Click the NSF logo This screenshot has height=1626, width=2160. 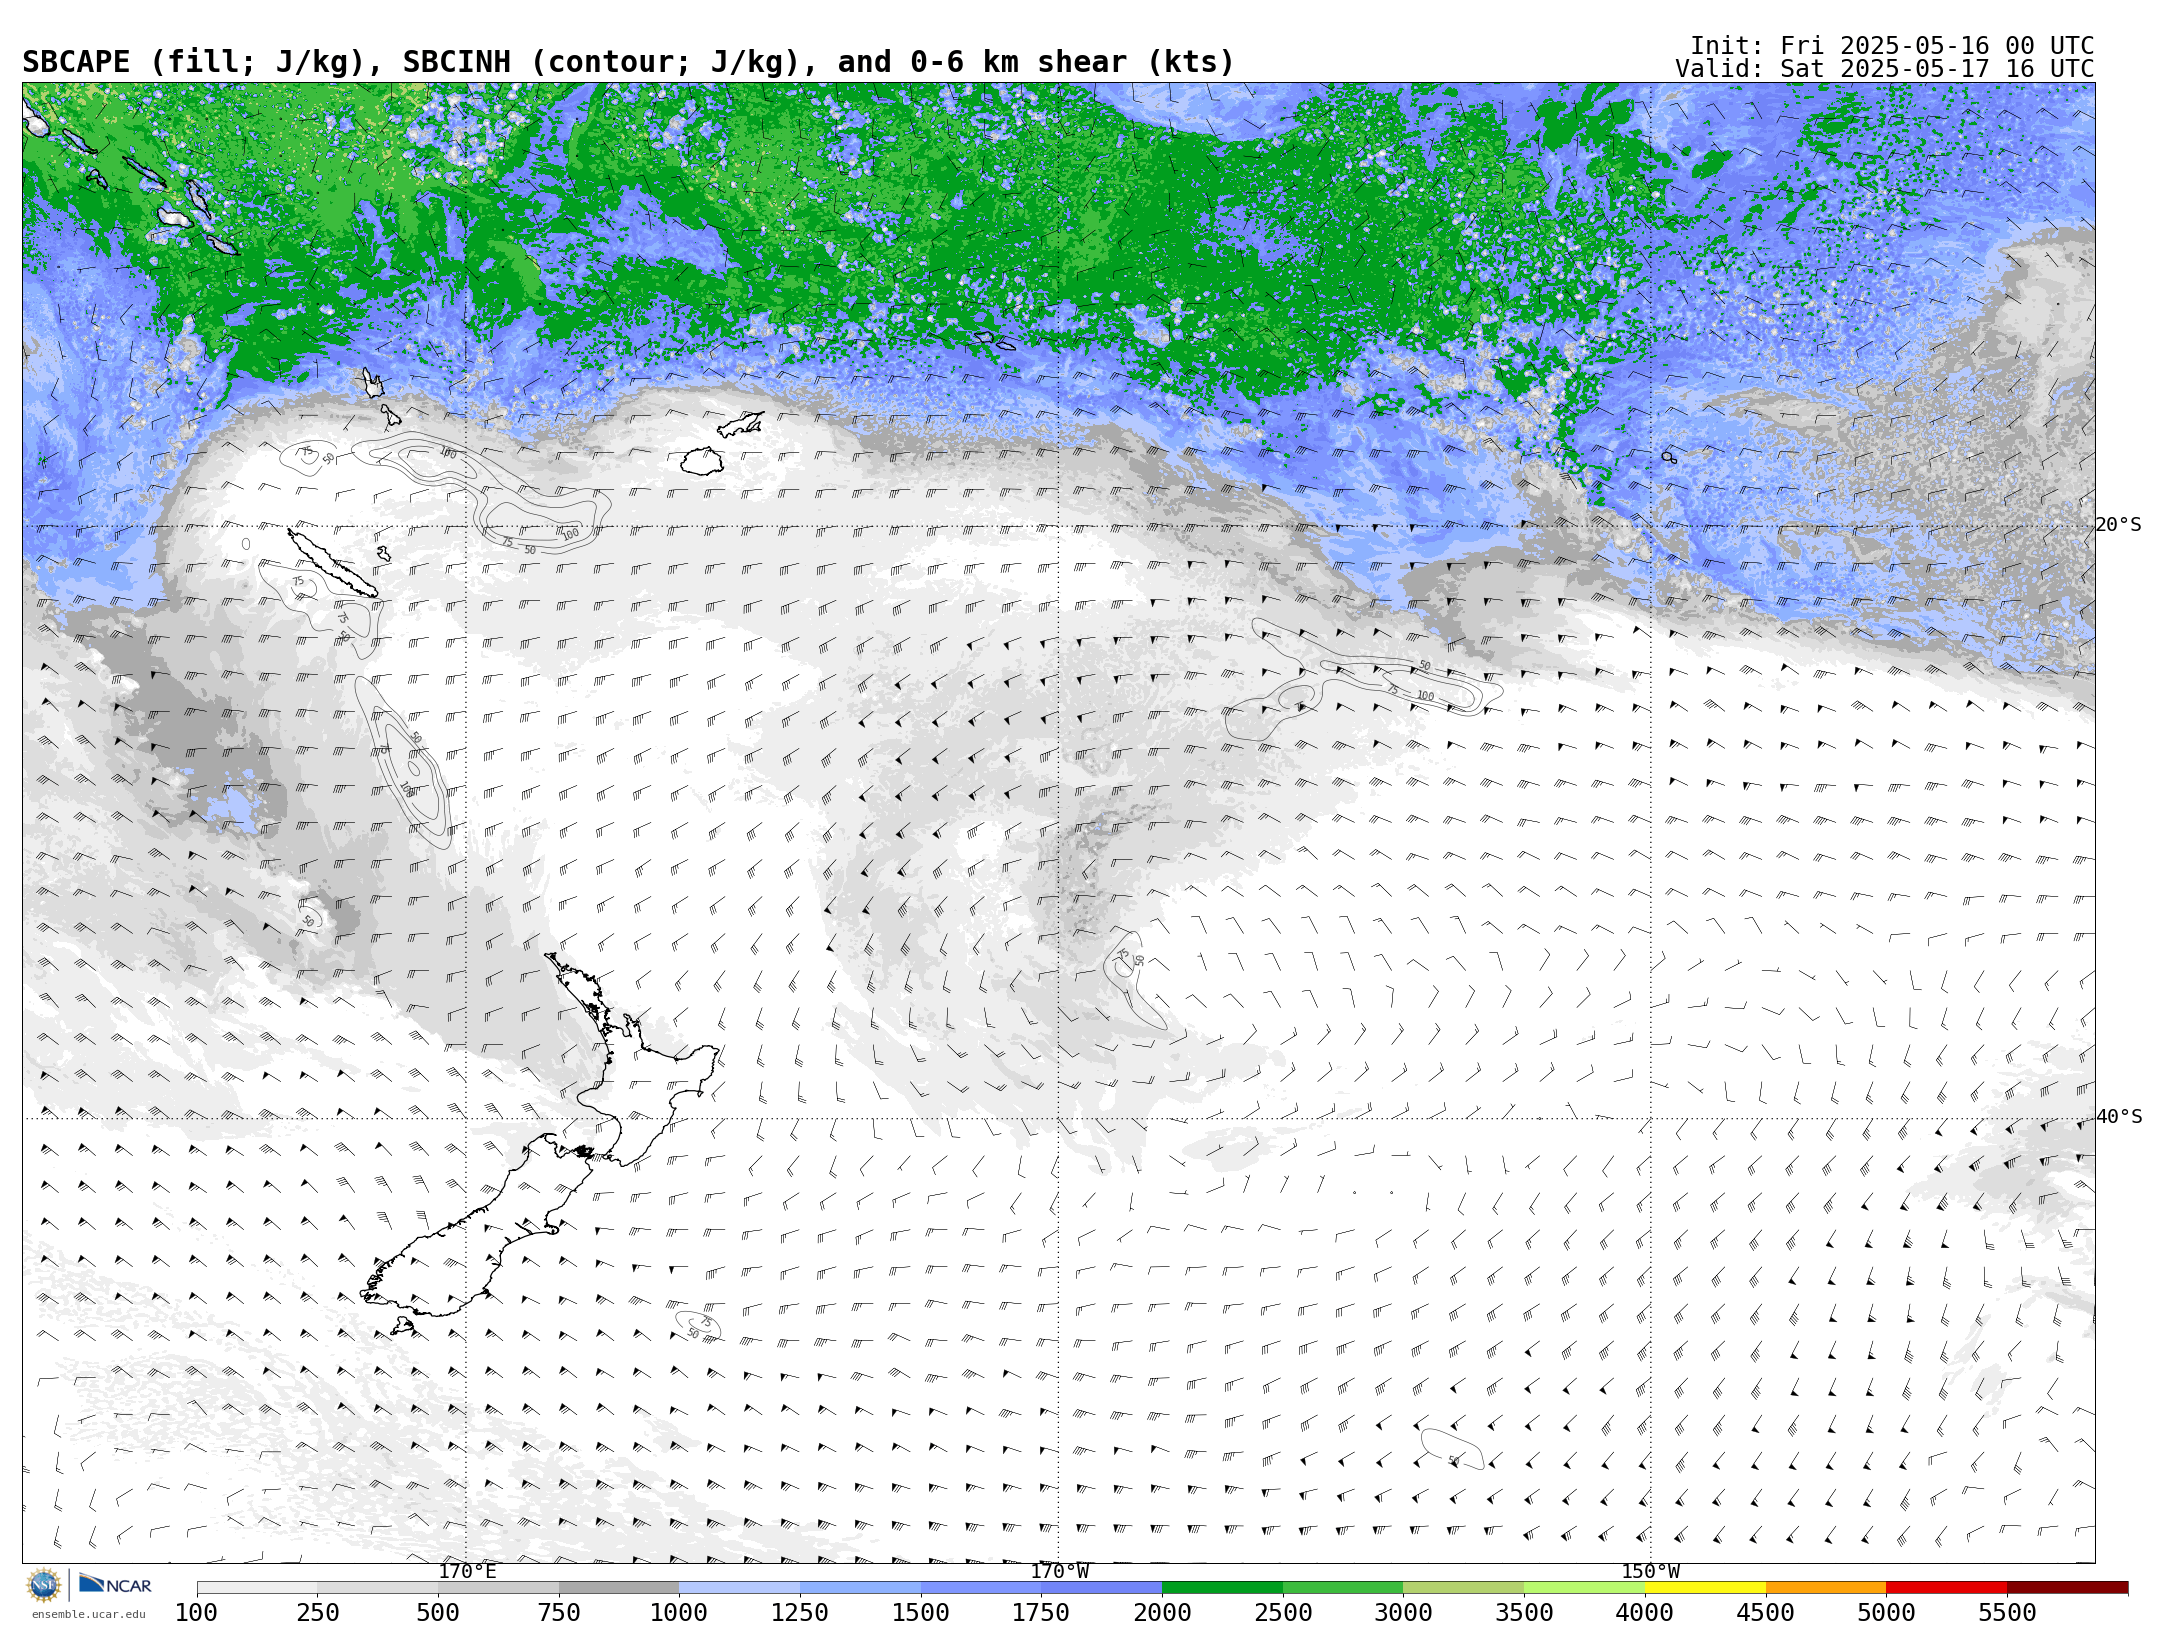(x=44, y=1584)
